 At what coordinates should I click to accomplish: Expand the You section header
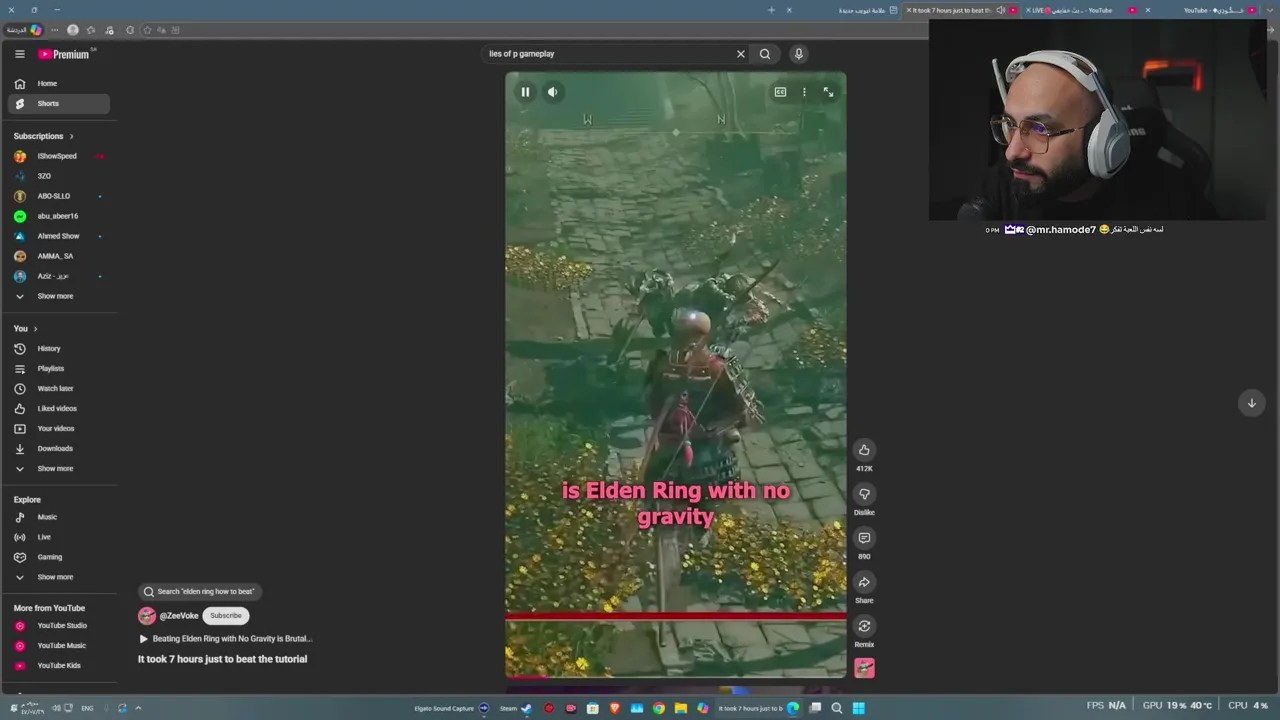(x=26, y=329)
